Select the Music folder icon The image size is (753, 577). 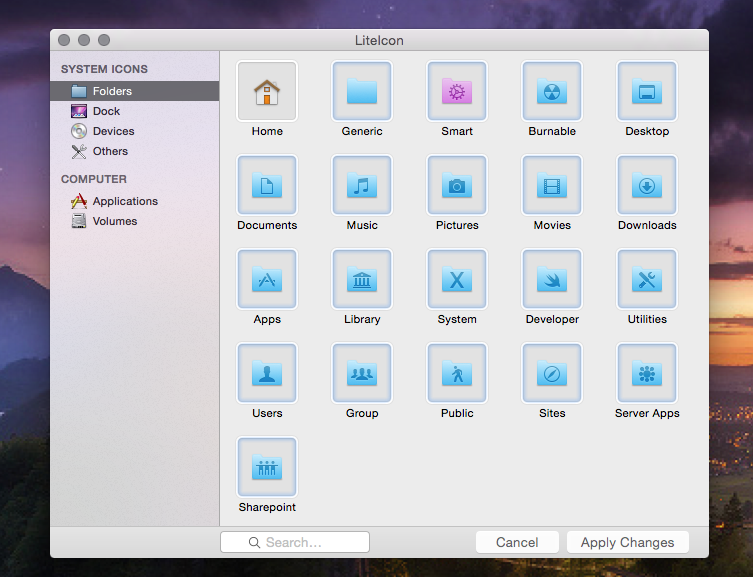pos(362,185)
